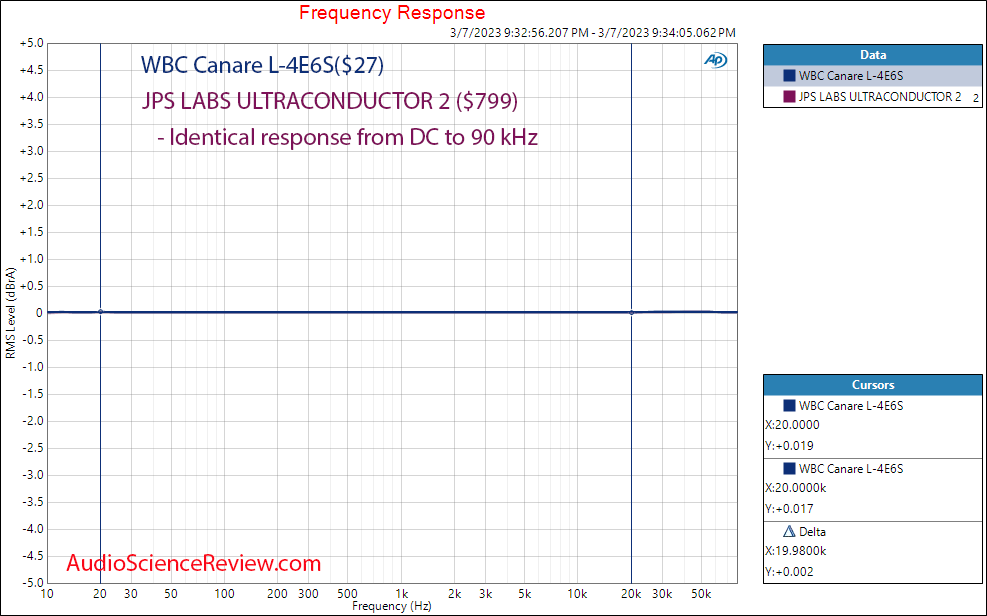Click the 50k tick on the frequency axis
The height and width of the screenshot is (616, 987).
[701, 594]
